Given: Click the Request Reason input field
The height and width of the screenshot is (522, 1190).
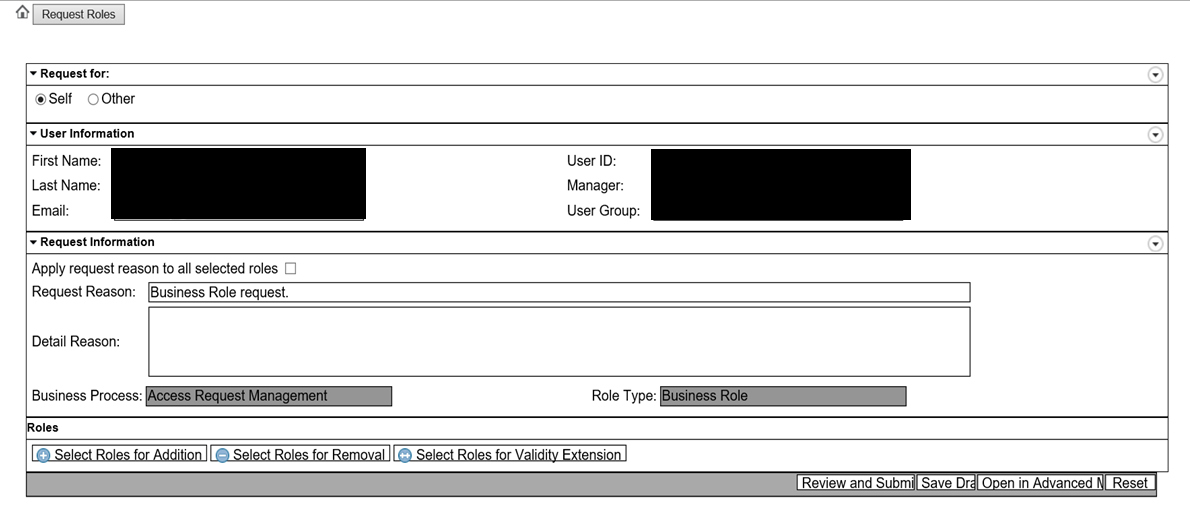Looking at the screenshot, I should (x=559, y=292).
